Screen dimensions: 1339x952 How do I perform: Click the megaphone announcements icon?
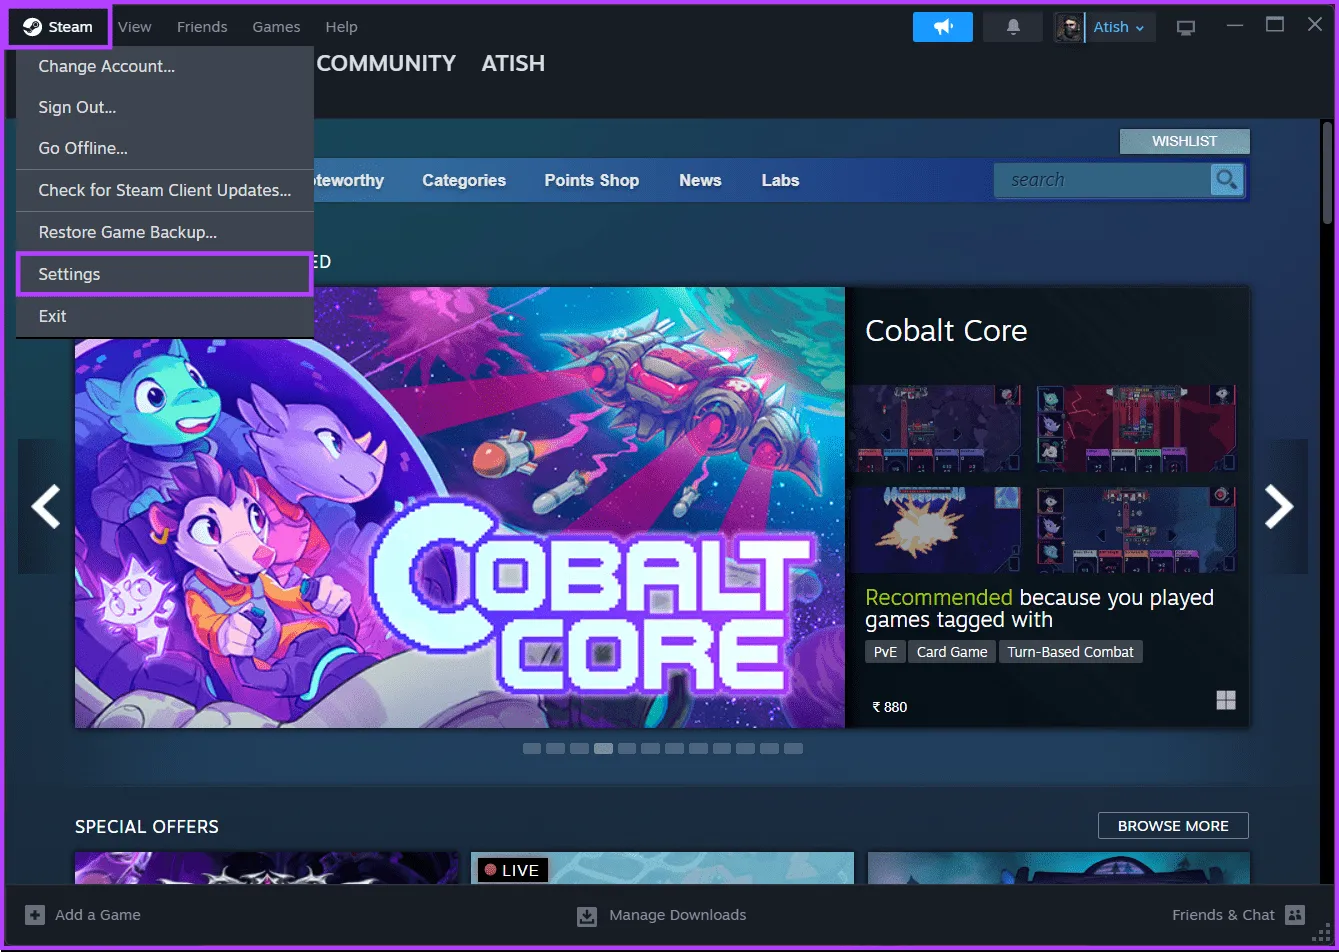pyautogui.click(x=942, y=27)
